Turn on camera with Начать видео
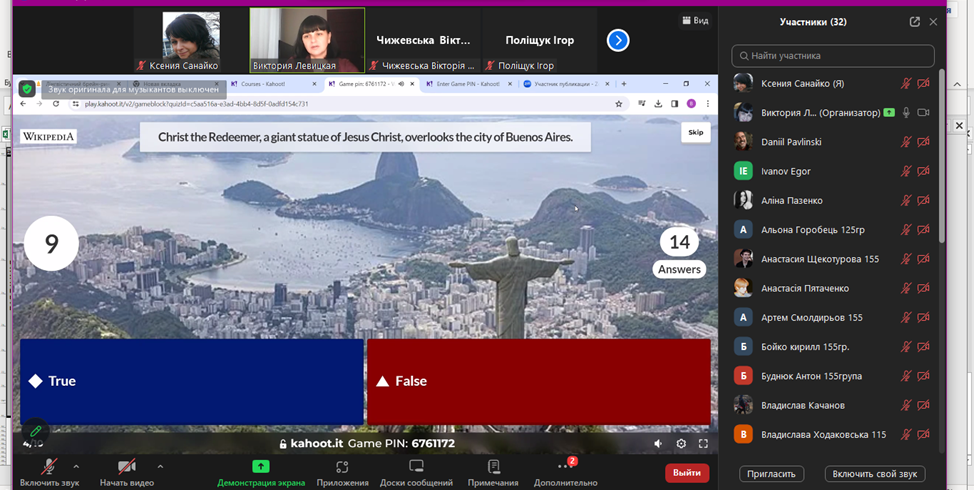The image size is (974, 490). point(127,467)
